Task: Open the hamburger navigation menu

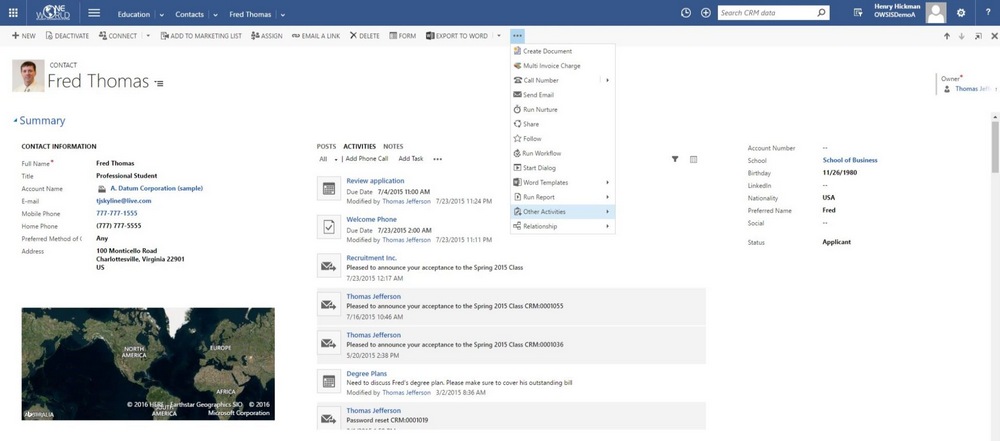Action: coord(94,13)
